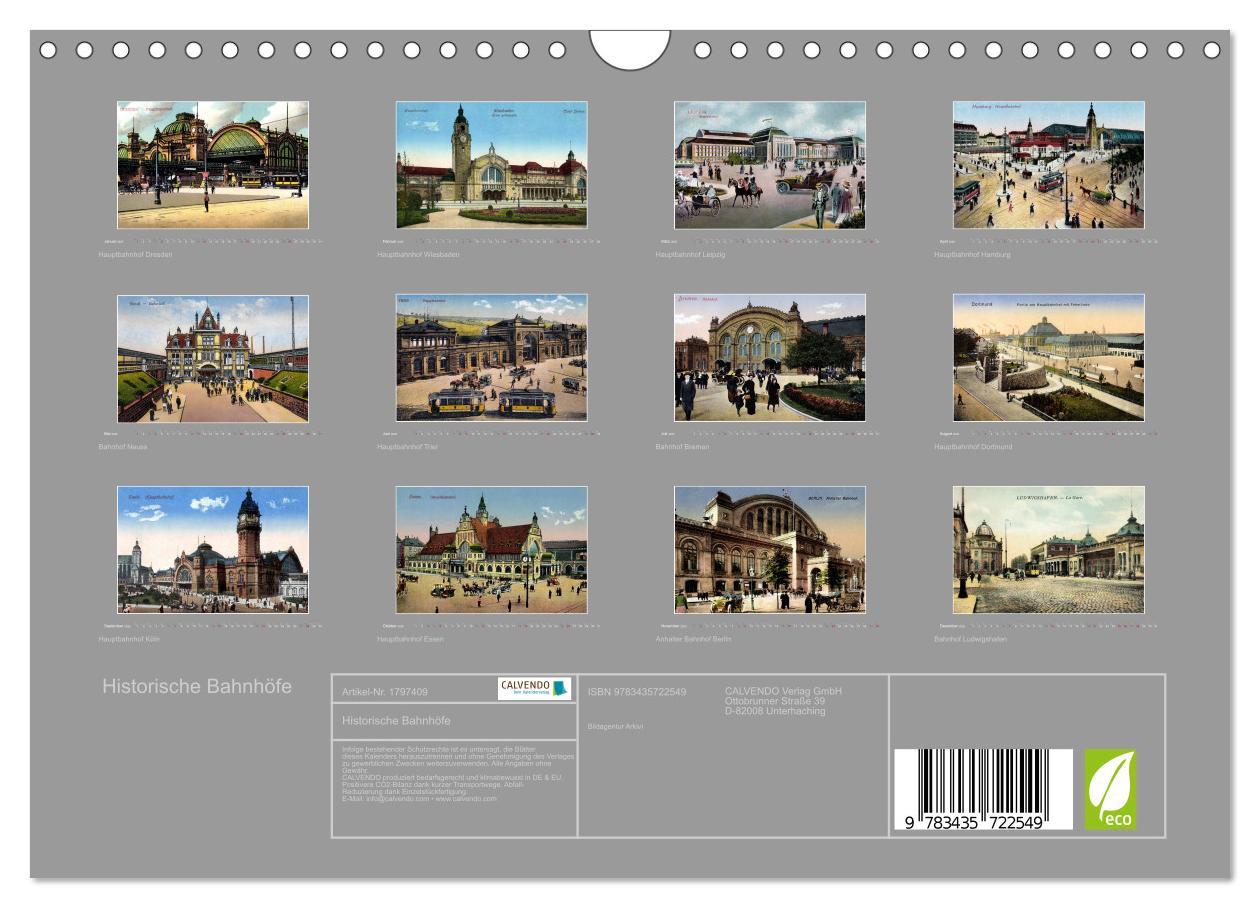Click the Bahnhof Neuss postcard image
This screenshot has width=1260, height=908.
click(x=213, y=358)
